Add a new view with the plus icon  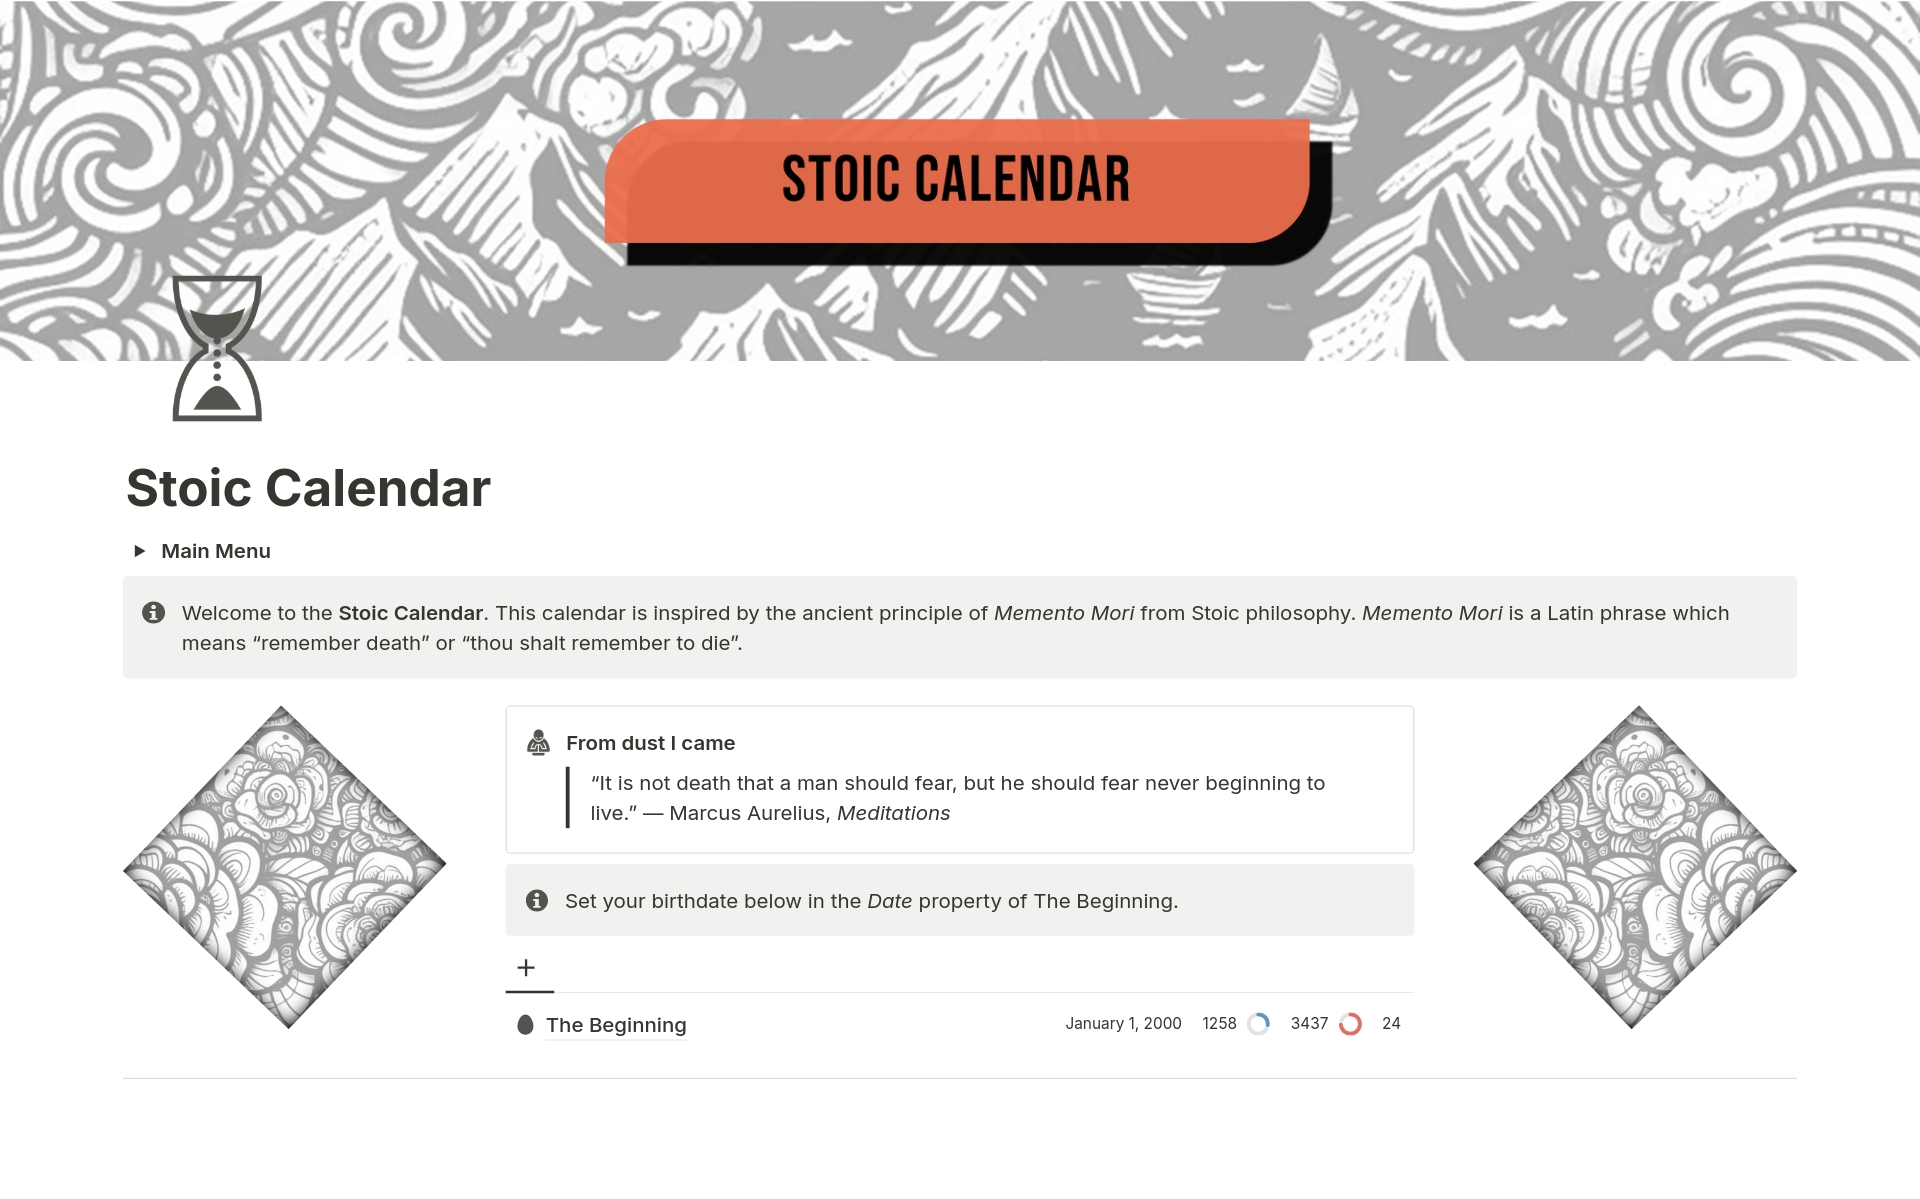coord(526,967)
